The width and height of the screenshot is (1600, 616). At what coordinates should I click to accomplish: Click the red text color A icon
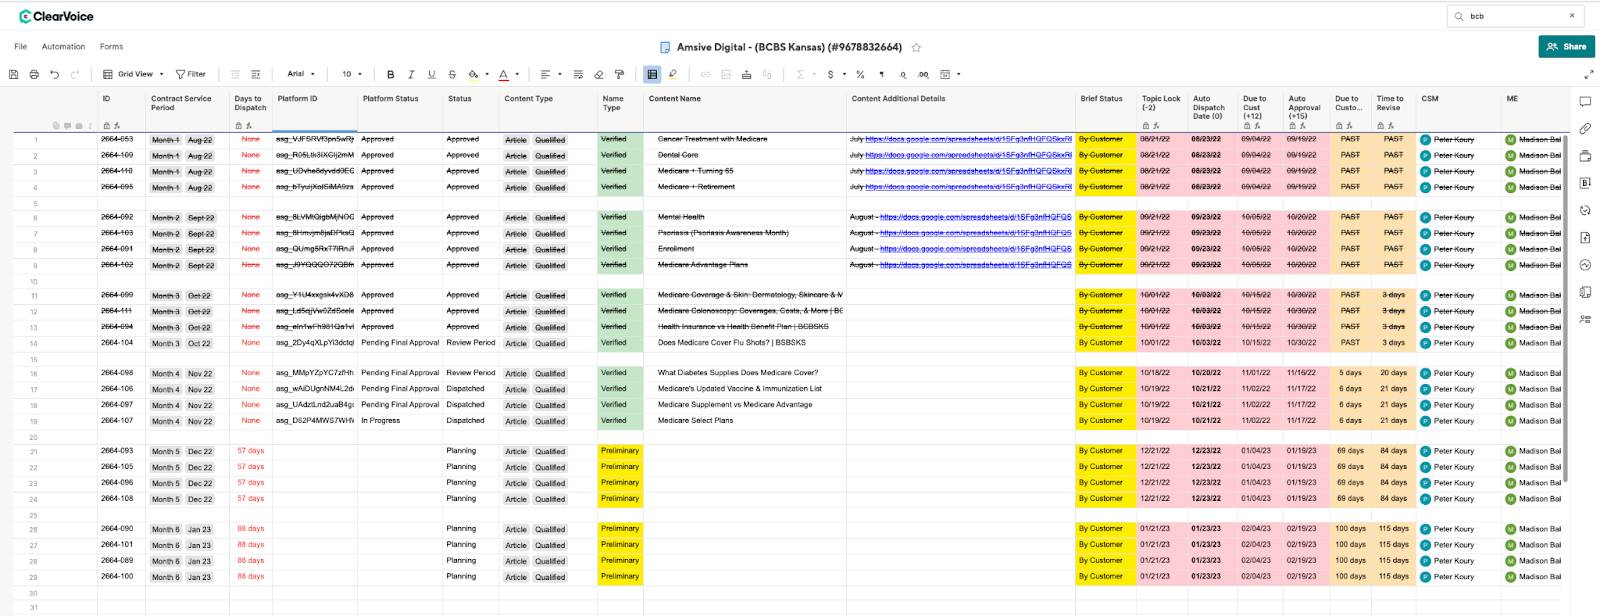tap(503, 74)
